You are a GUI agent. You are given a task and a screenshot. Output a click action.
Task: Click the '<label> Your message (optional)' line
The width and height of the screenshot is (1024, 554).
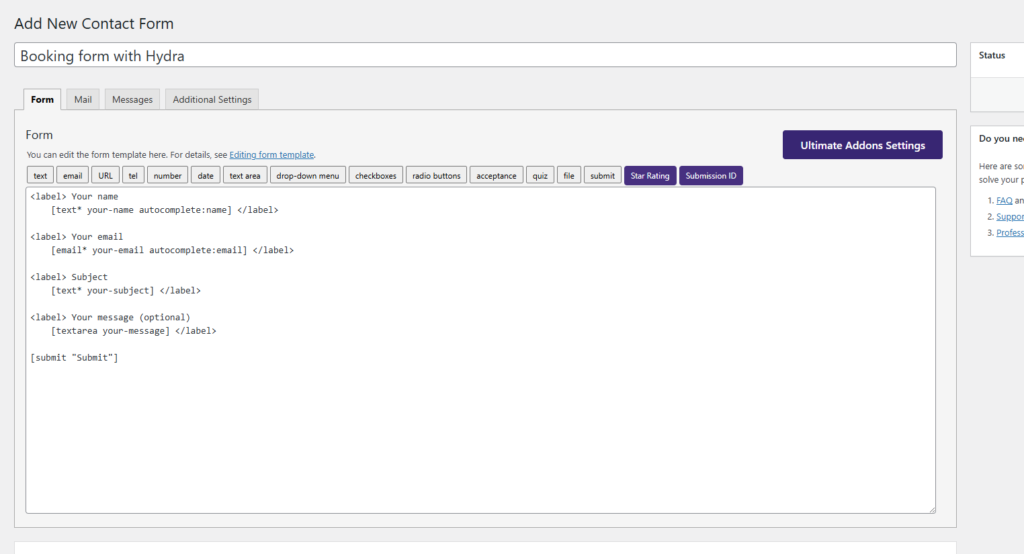click(110, 317)
